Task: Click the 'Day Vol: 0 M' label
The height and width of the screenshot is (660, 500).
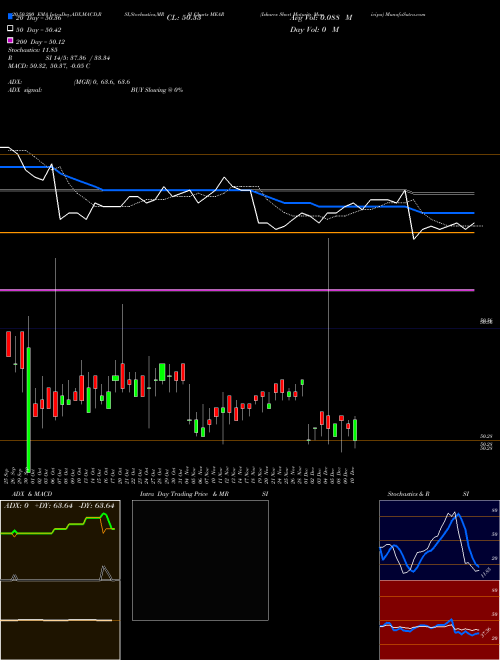Action: point(314,30)
